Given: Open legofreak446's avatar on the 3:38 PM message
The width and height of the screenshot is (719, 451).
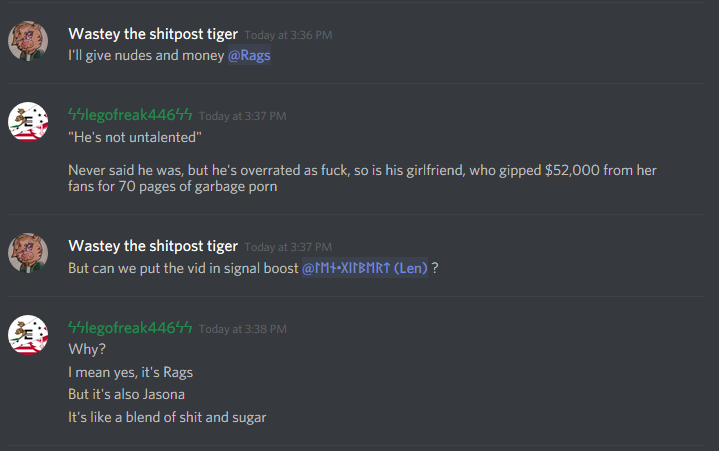Looking at the screenshot, I should point(28,335).
